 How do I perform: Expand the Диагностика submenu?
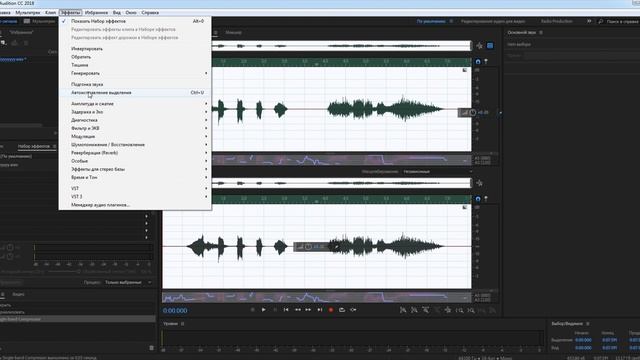click(135, 120)
